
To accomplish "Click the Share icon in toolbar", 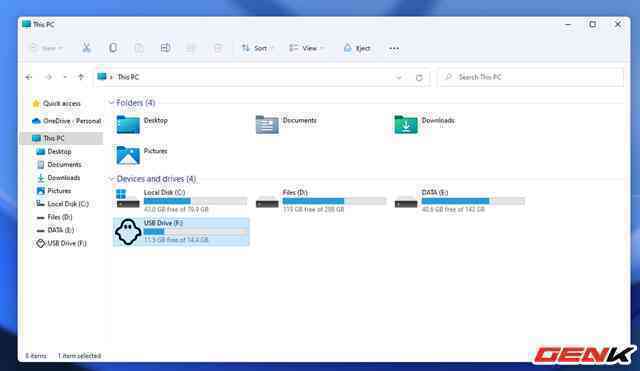I will pos(191,48).
